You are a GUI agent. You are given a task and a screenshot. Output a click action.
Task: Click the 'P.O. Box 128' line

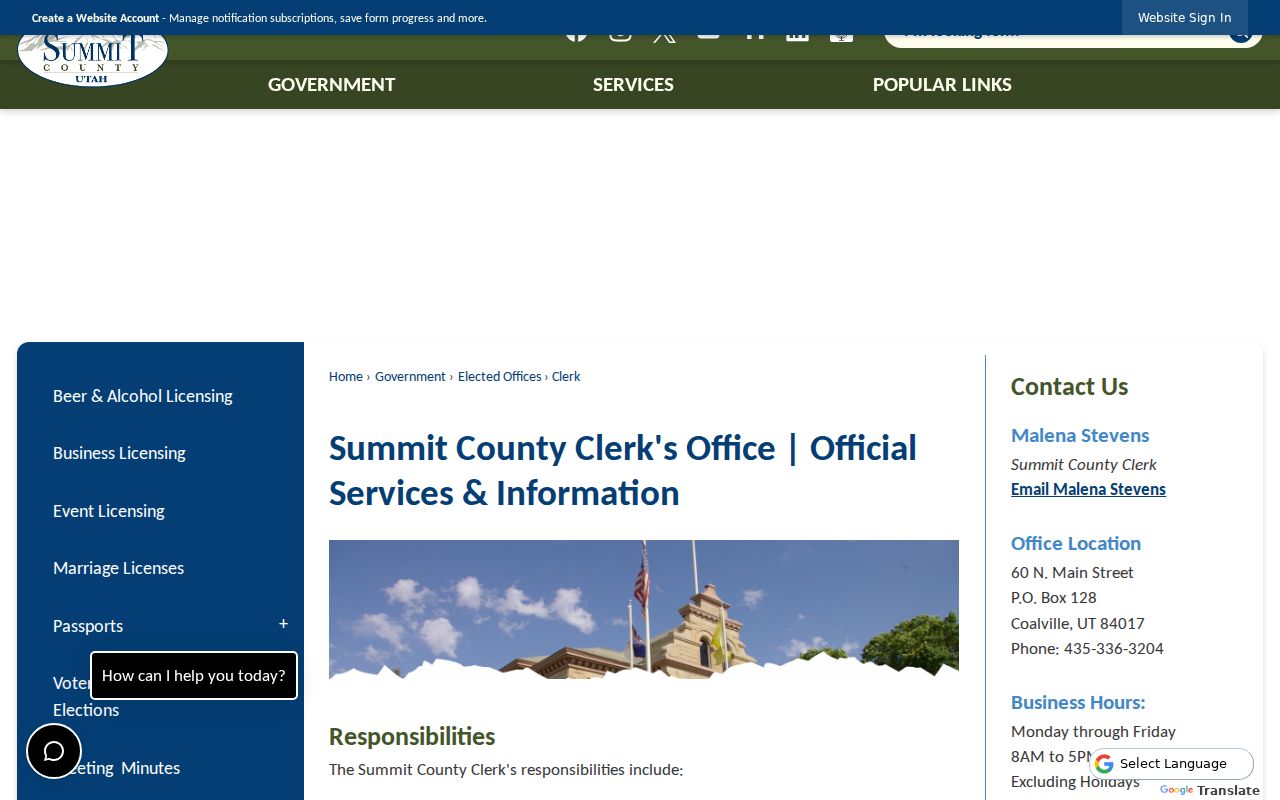point(1054,598)
